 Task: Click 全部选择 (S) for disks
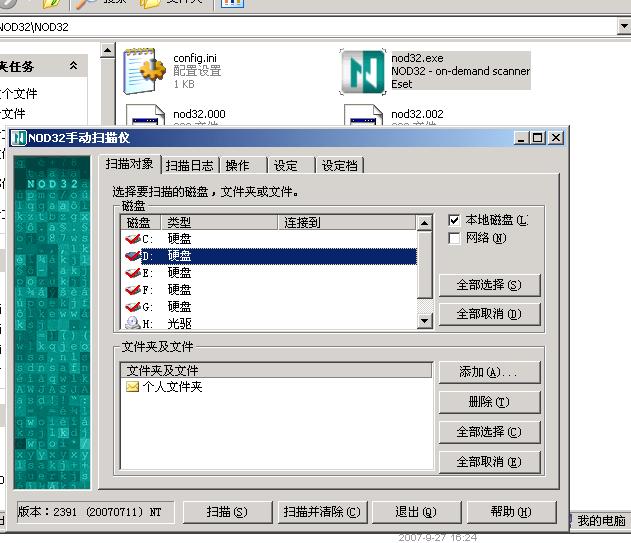(x=489, y=285)
